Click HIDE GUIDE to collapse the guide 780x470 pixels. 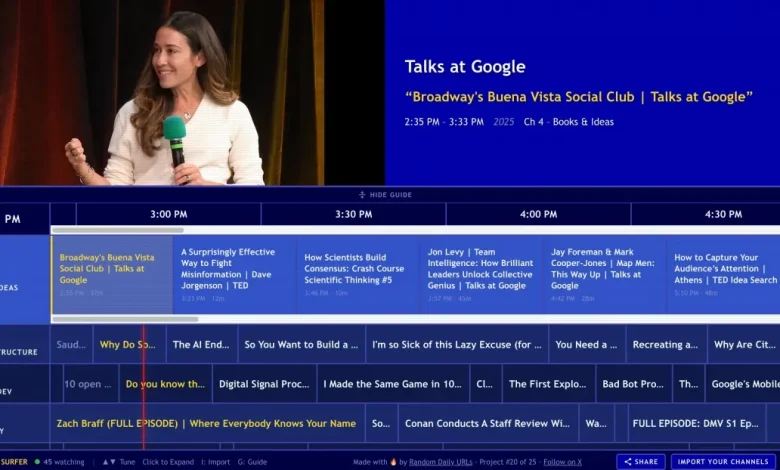point(386,194)
